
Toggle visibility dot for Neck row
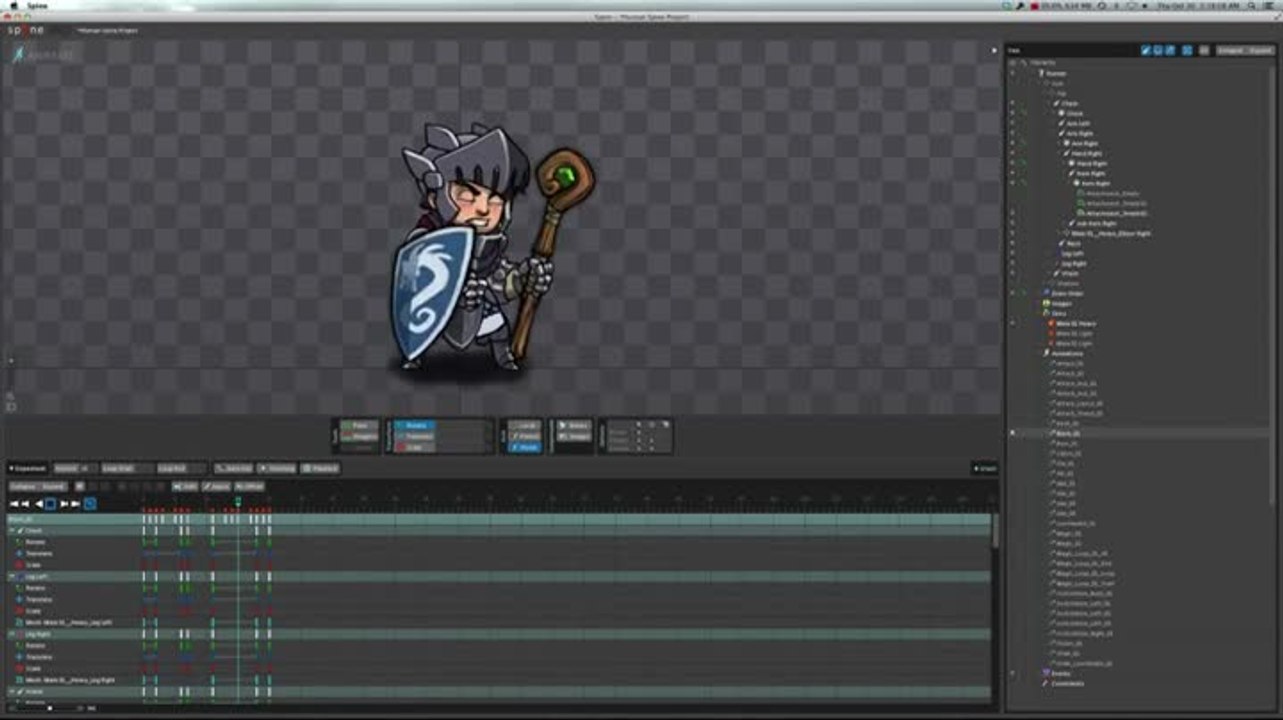[x=1012, y=243]
